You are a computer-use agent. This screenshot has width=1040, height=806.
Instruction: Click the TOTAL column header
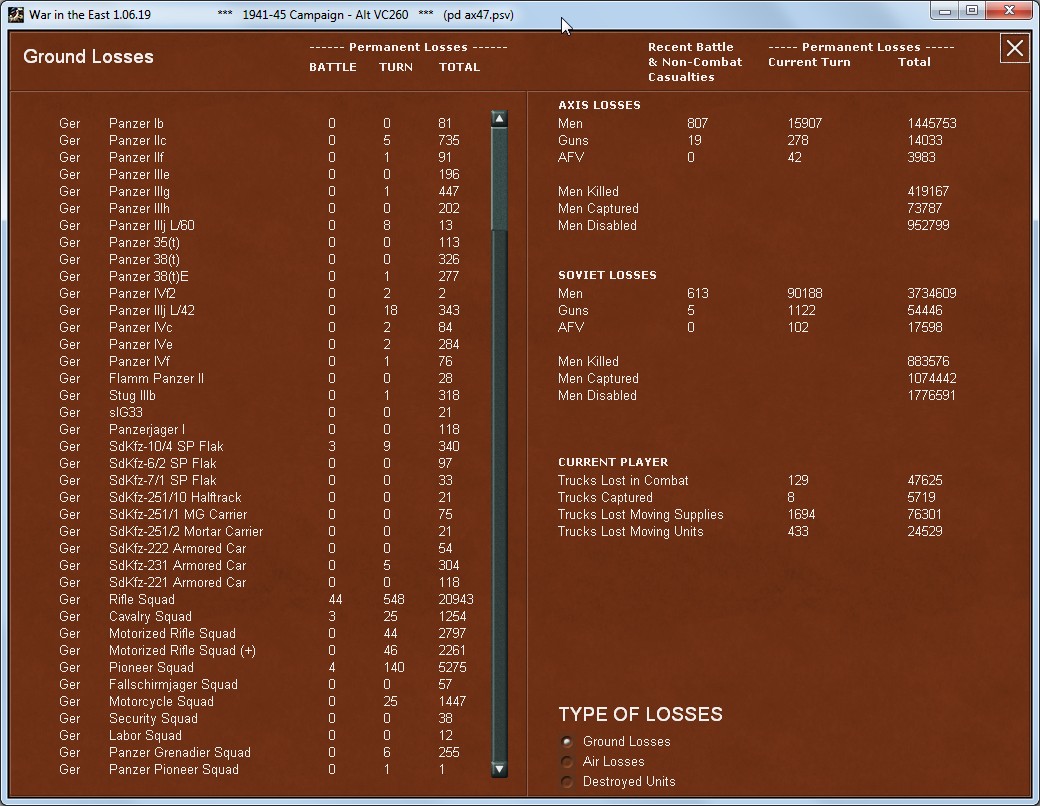459,67
